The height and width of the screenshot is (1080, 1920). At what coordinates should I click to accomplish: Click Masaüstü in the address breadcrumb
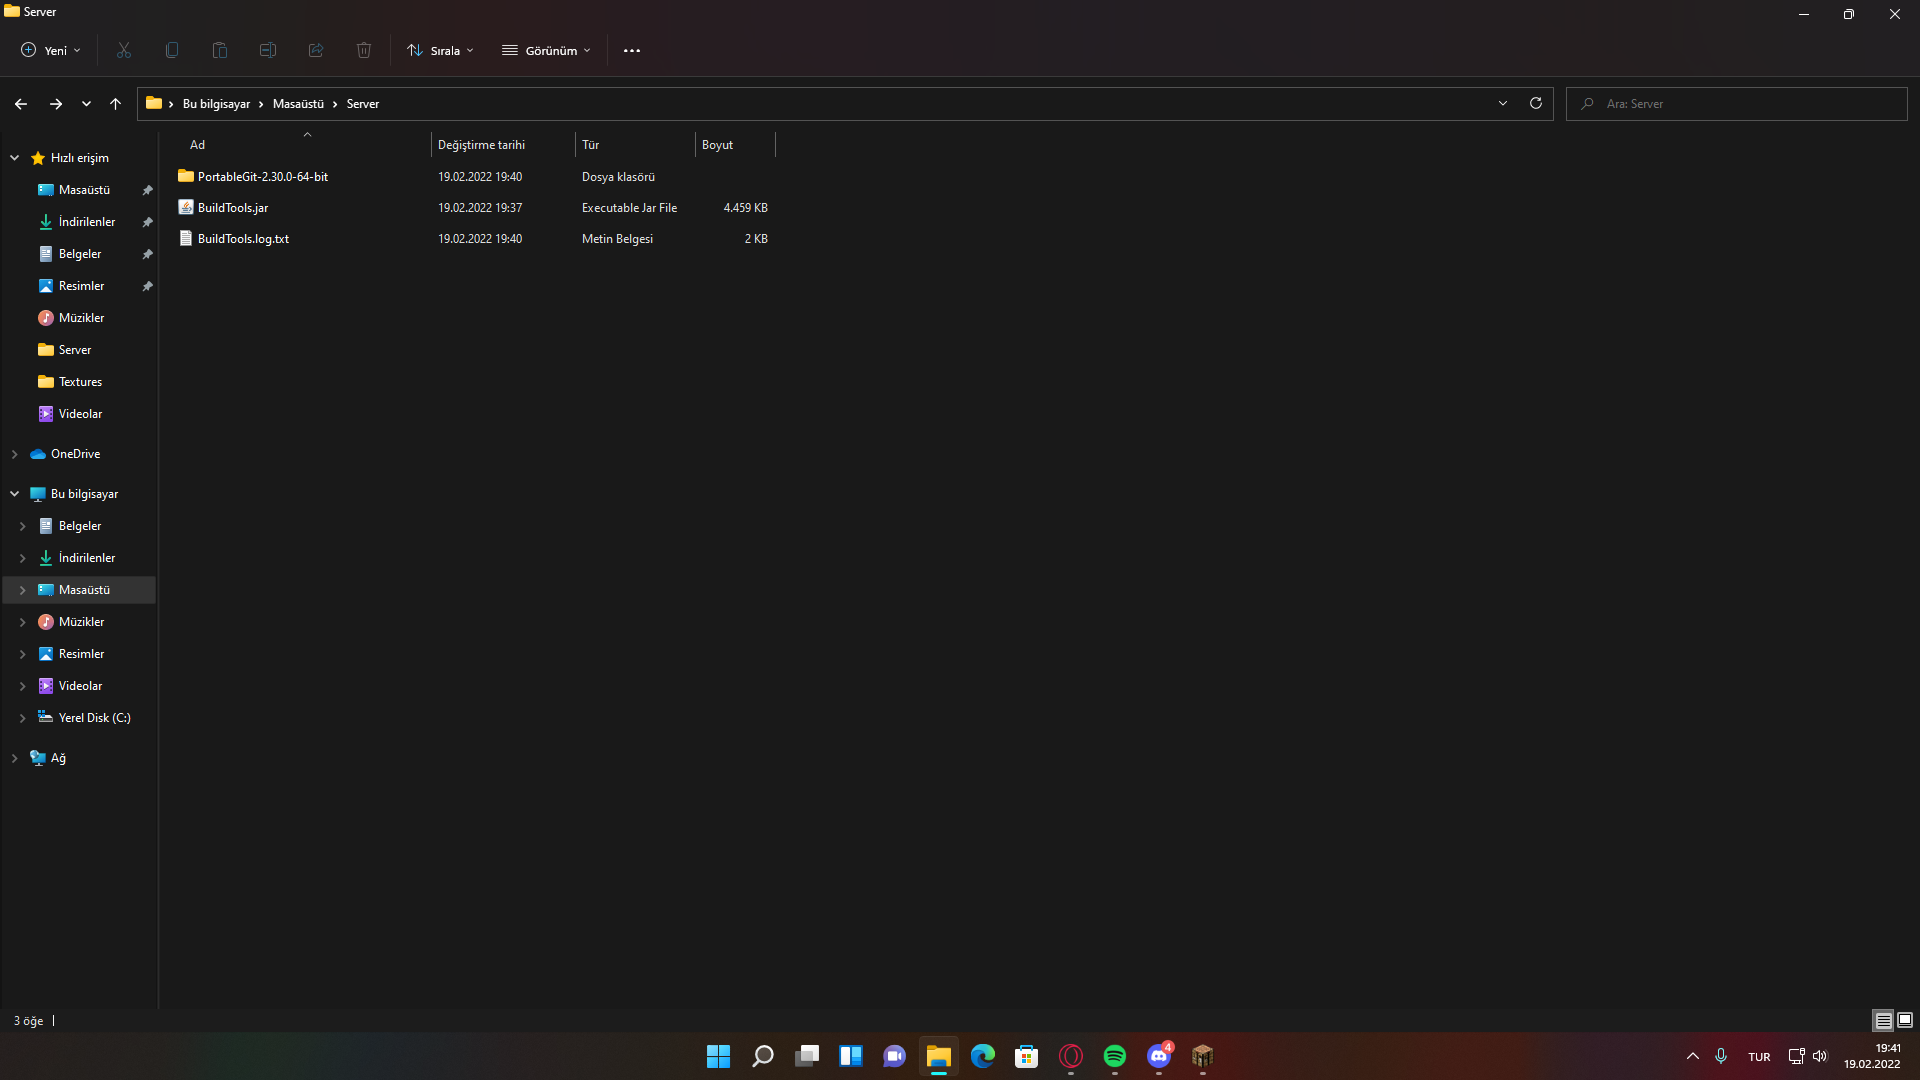point(298,104)
